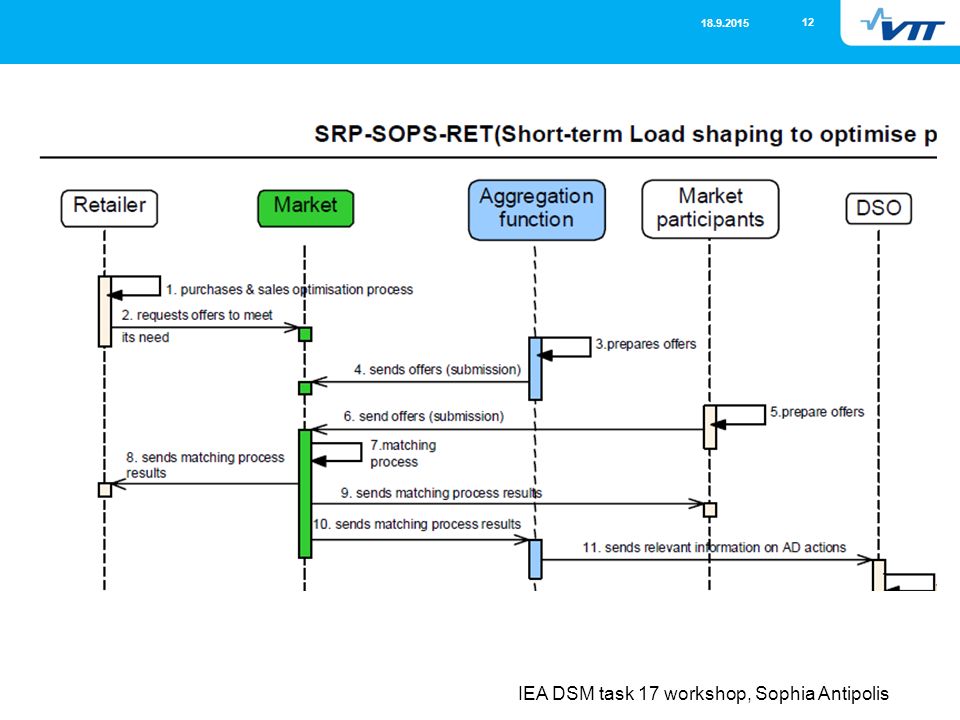The image size is (960, 720).
Task: Click label '8. sends matching process results'
Action: (x=205, y=465)
